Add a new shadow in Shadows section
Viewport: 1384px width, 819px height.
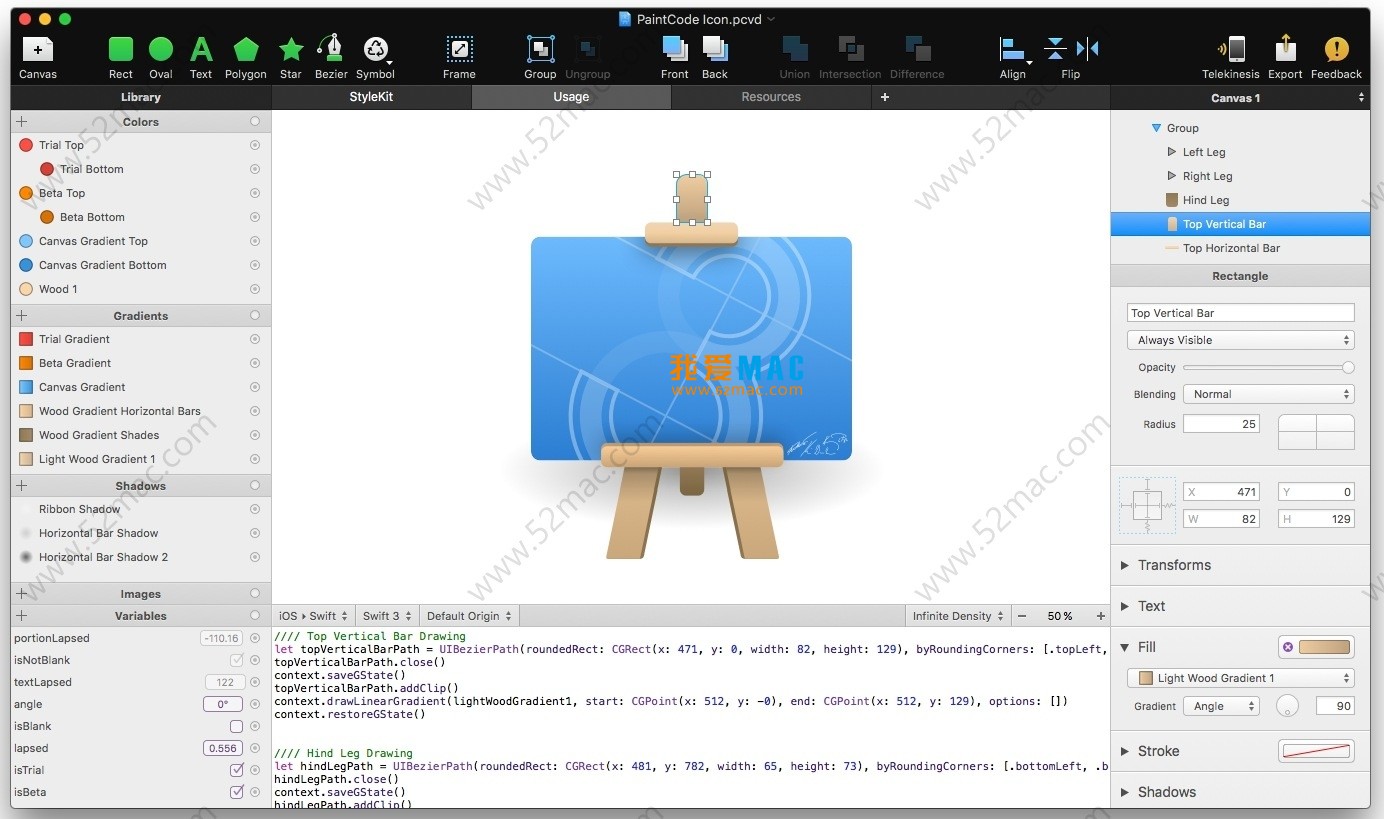(22, 485)
